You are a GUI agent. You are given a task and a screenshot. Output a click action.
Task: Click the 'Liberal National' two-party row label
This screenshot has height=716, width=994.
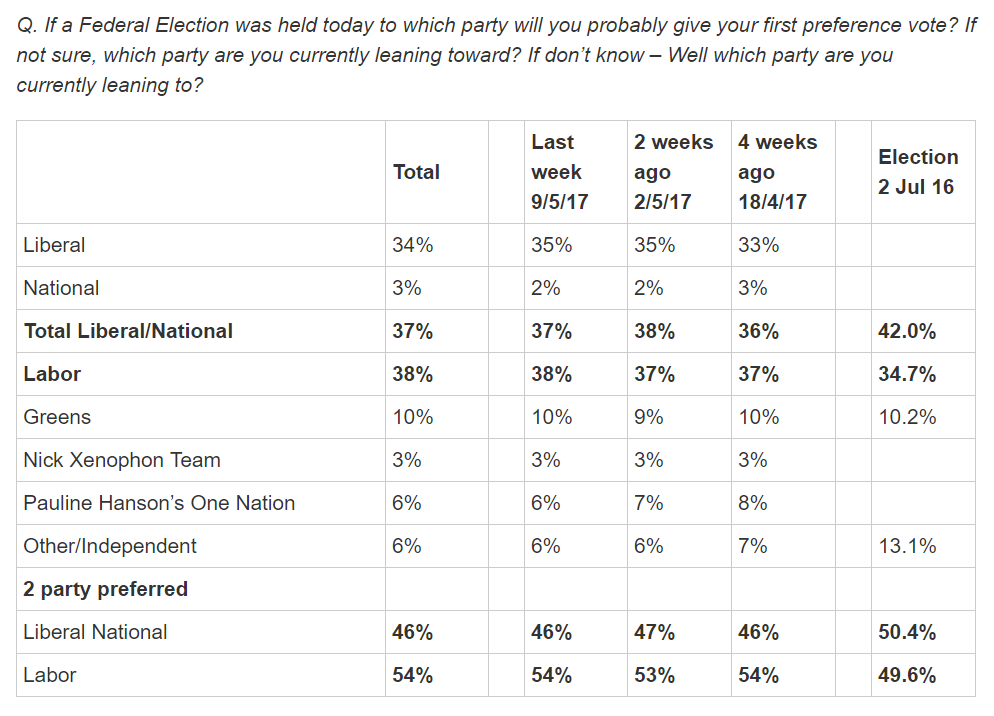[x=96, y=632]
